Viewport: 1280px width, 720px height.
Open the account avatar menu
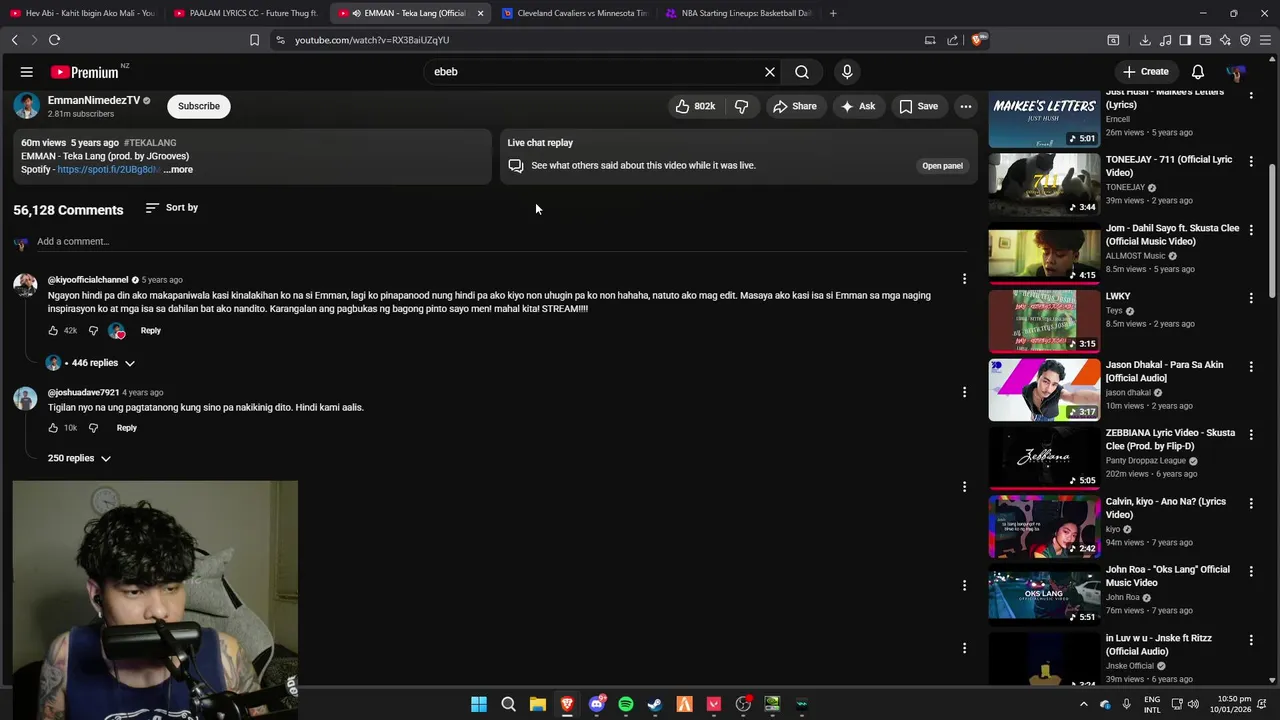[1236, 72]
